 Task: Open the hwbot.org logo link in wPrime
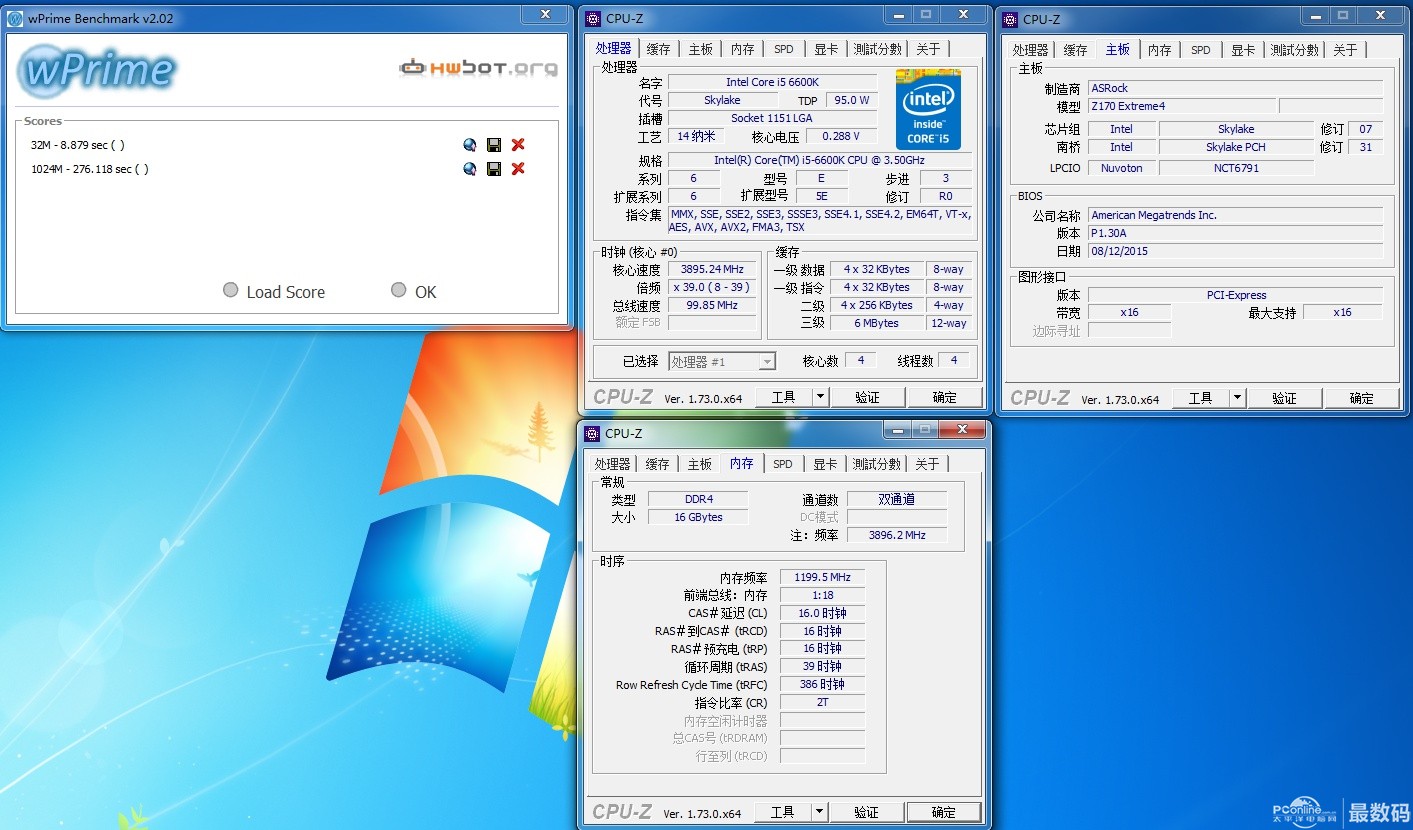point(479,68)
